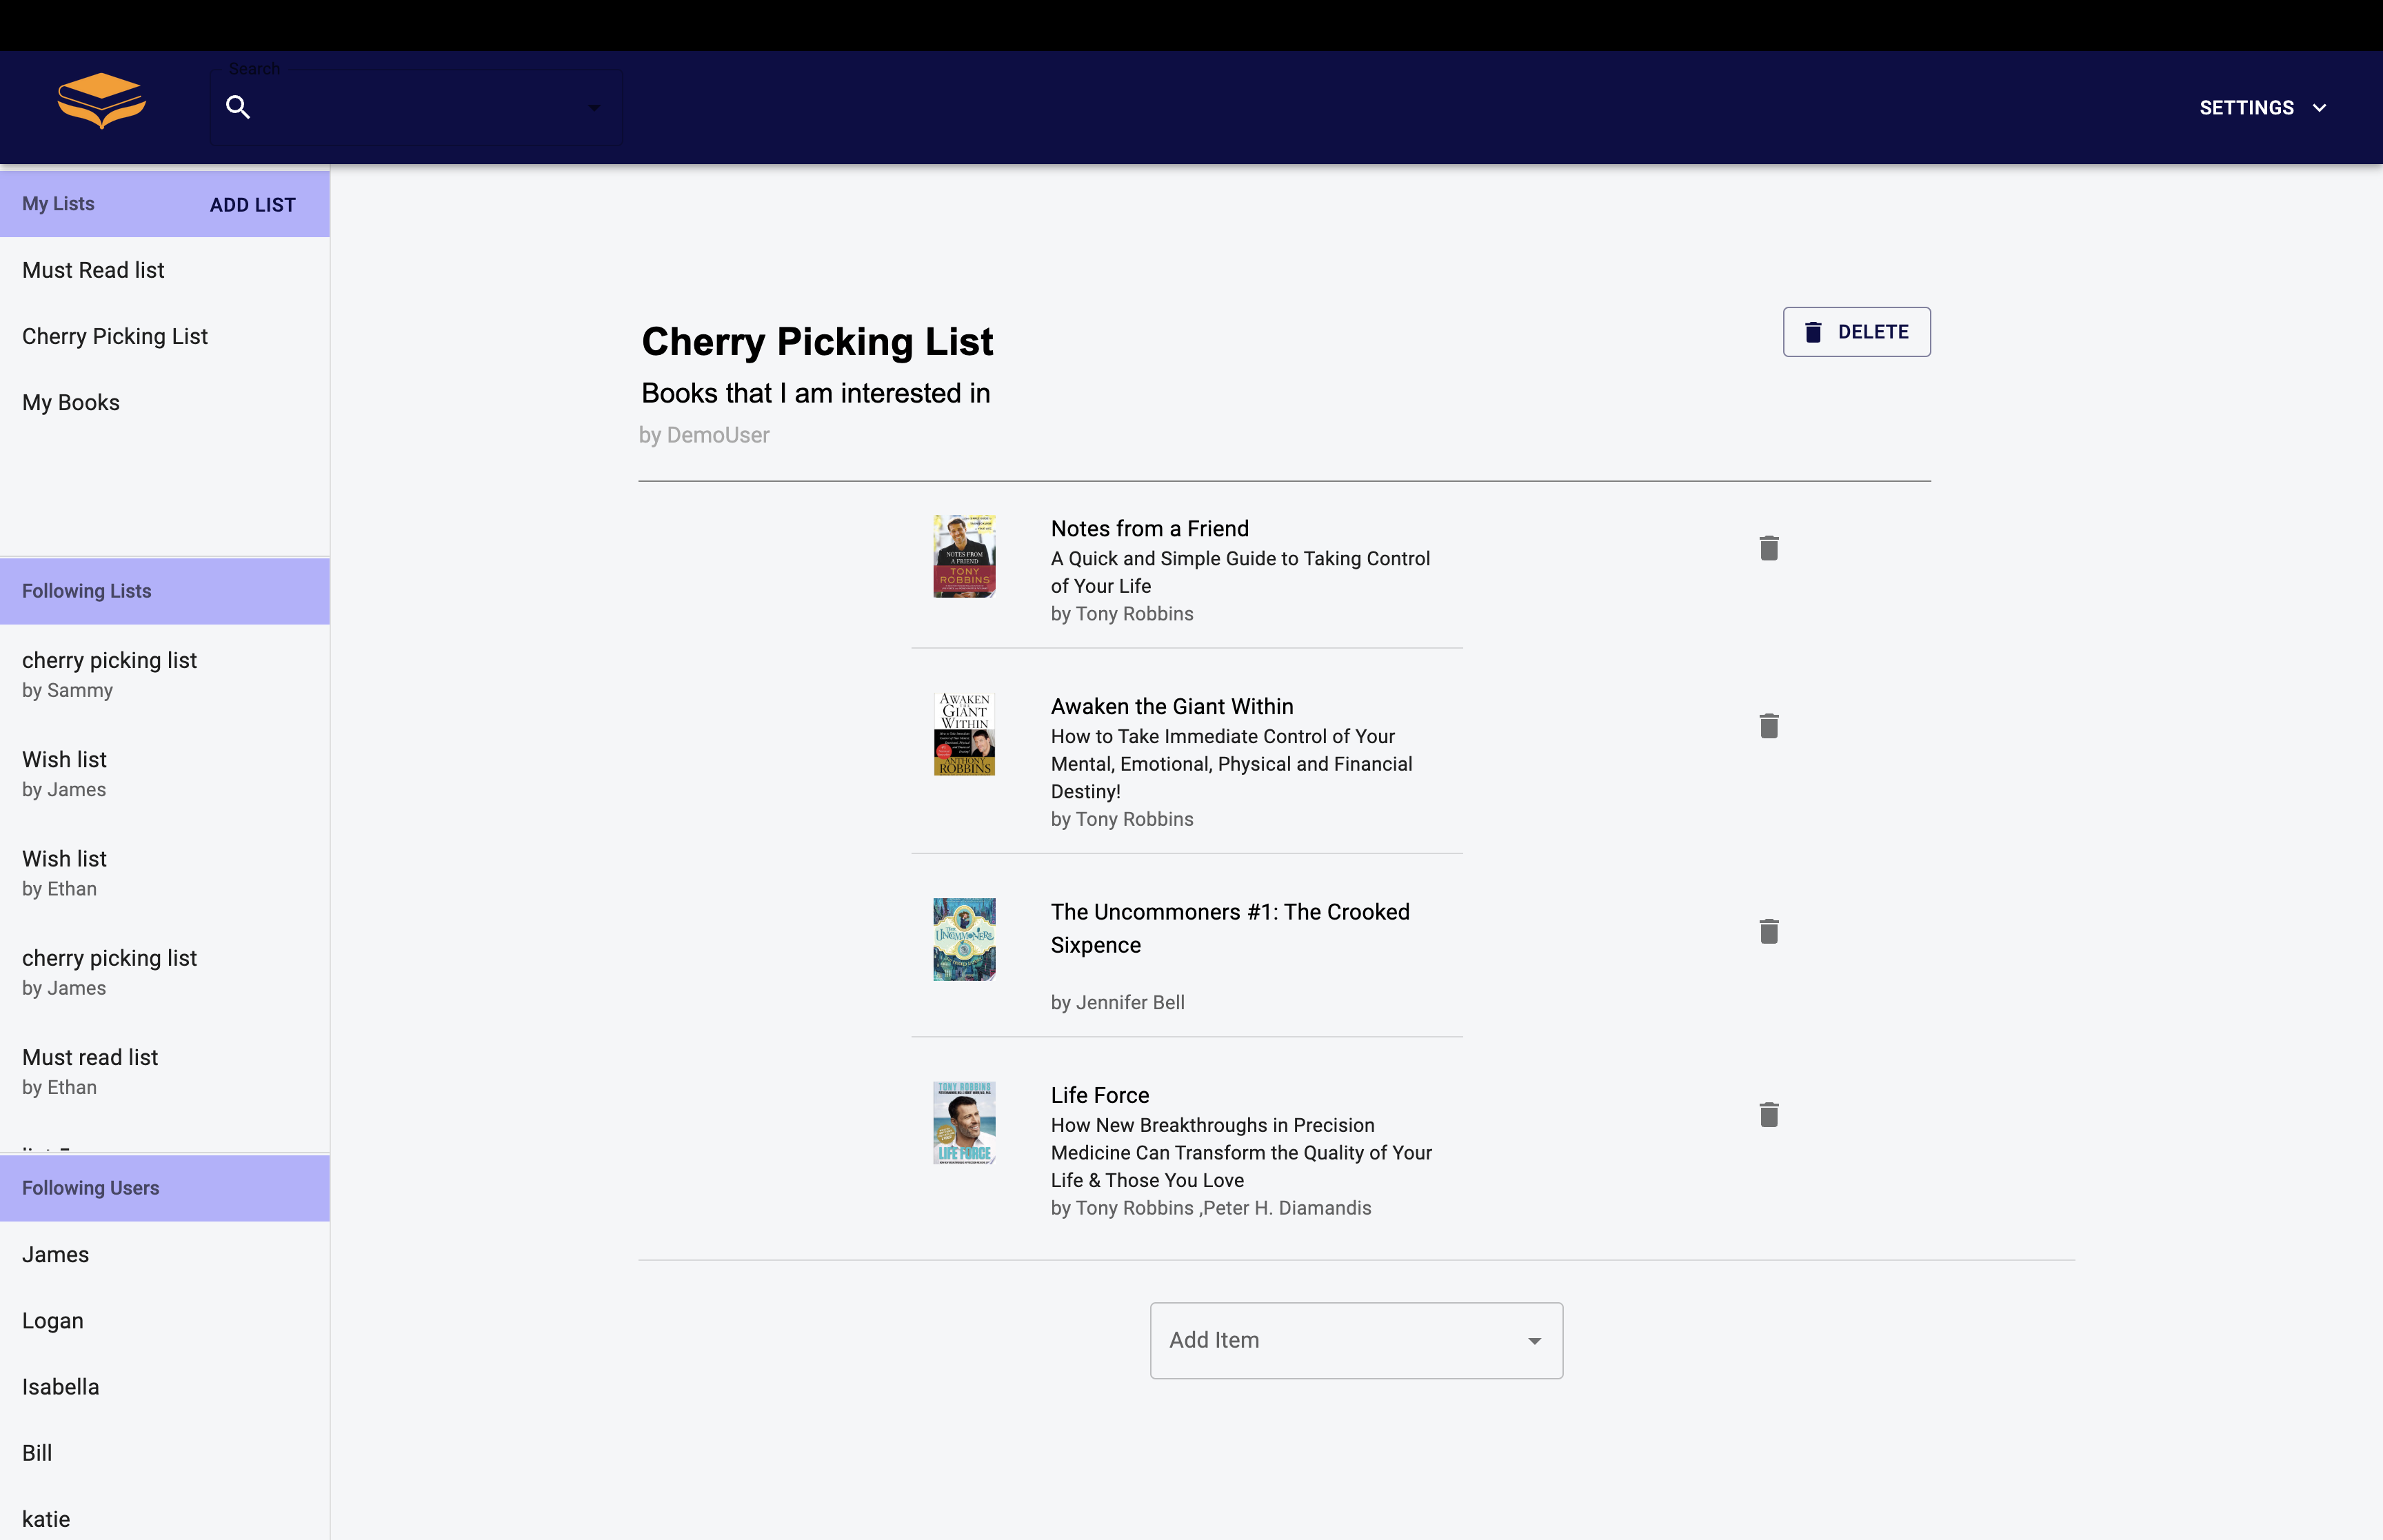Open the Must Read list
2383x1540 pixels.
pyautogui.click(x=93, y=270)
